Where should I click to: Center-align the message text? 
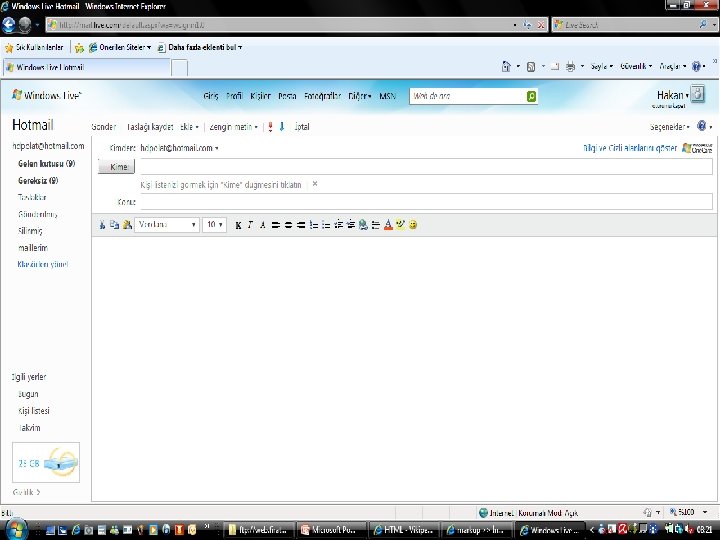tap(288, 225)
